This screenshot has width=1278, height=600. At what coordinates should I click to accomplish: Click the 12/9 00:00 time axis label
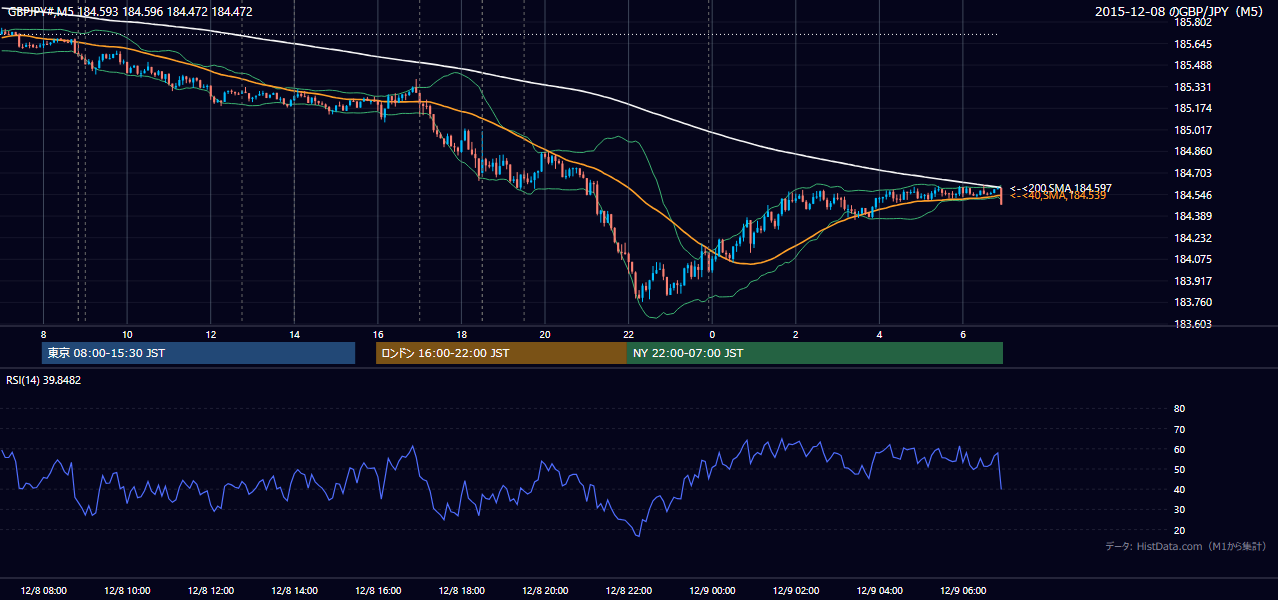click(x=712, y=590)
